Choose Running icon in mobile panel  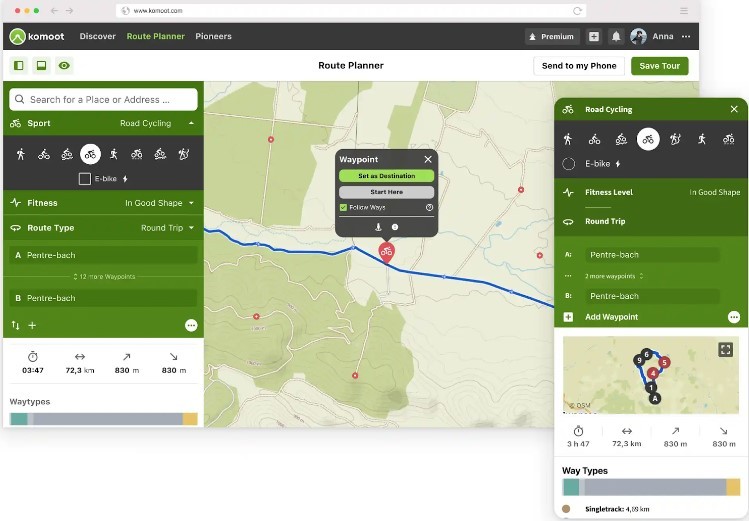coord(702,139)
